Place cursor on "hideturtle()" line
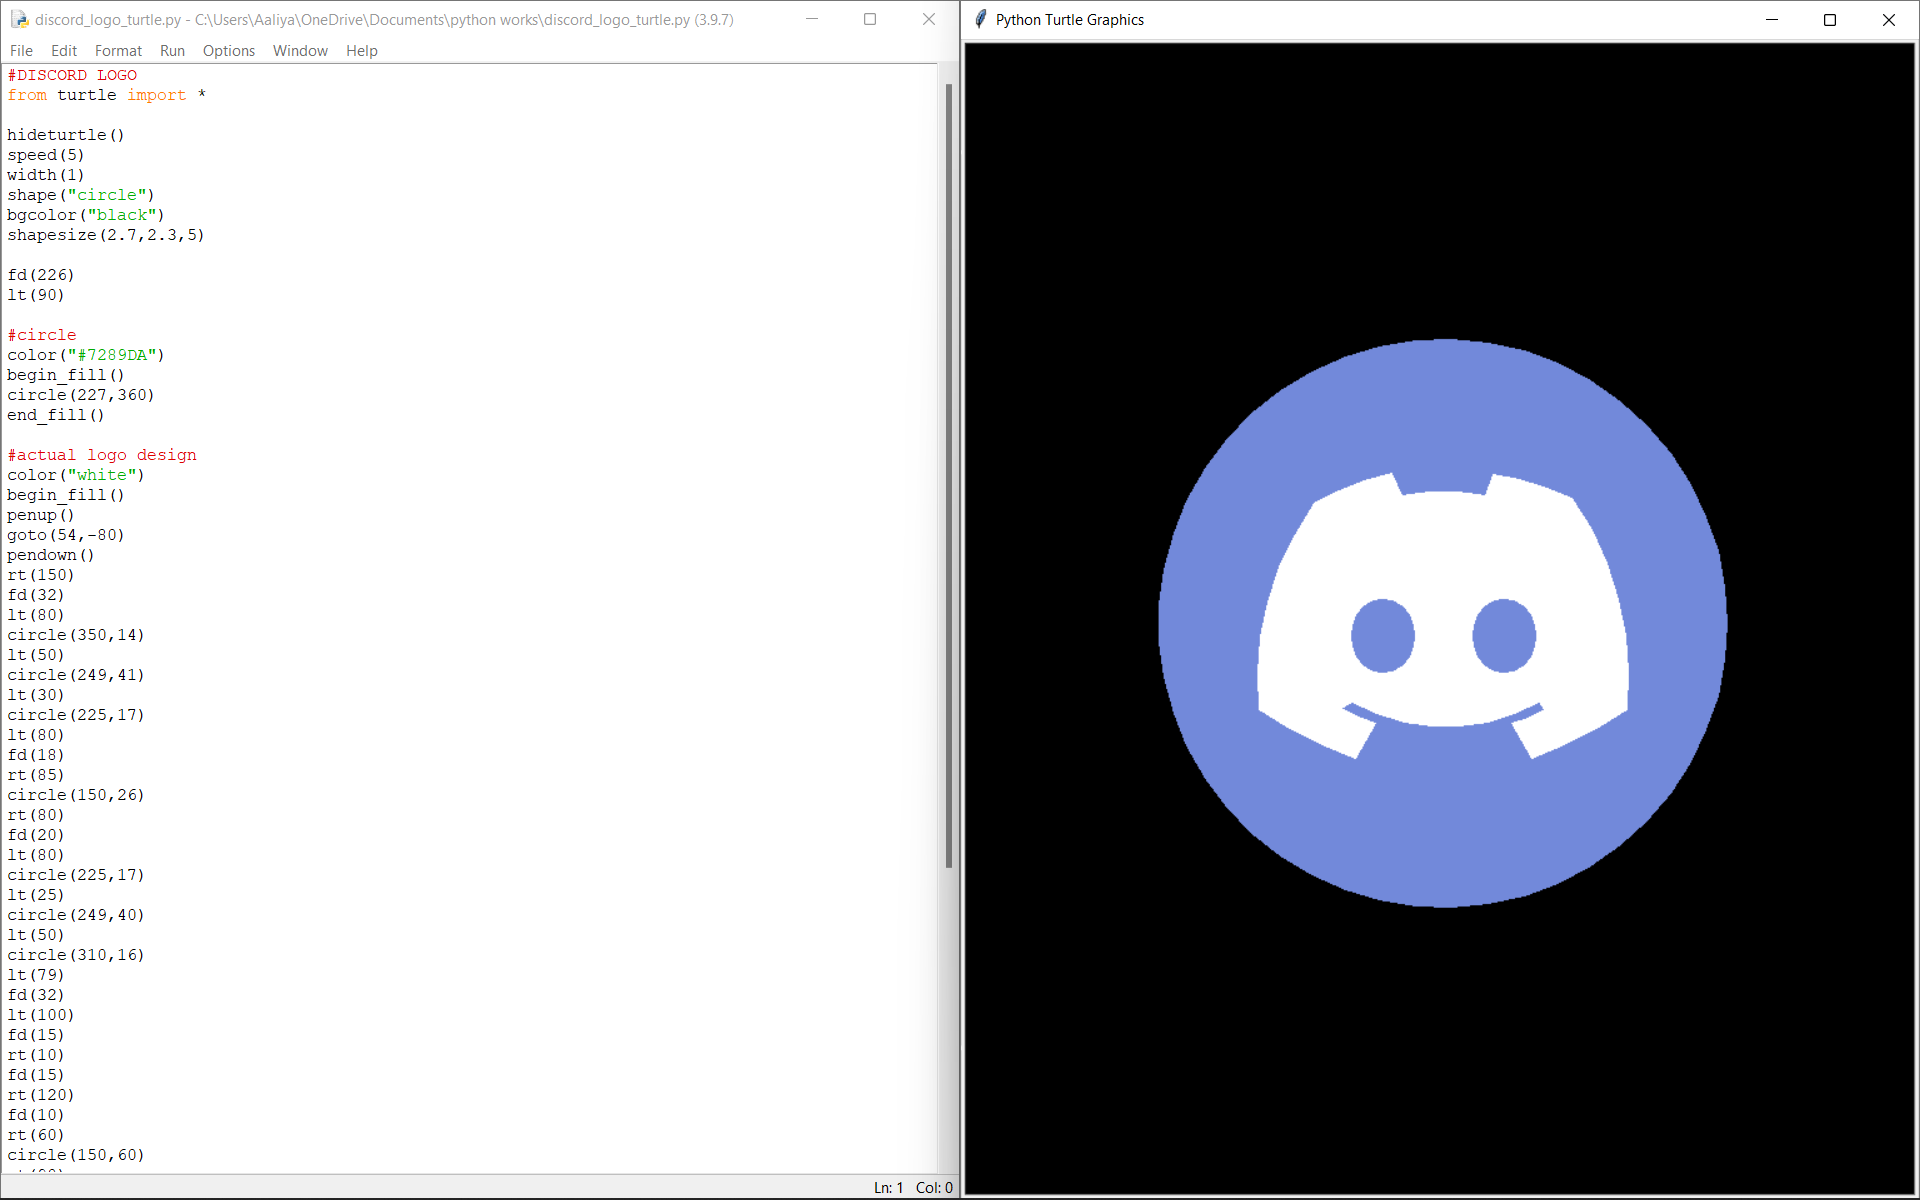 66,135
